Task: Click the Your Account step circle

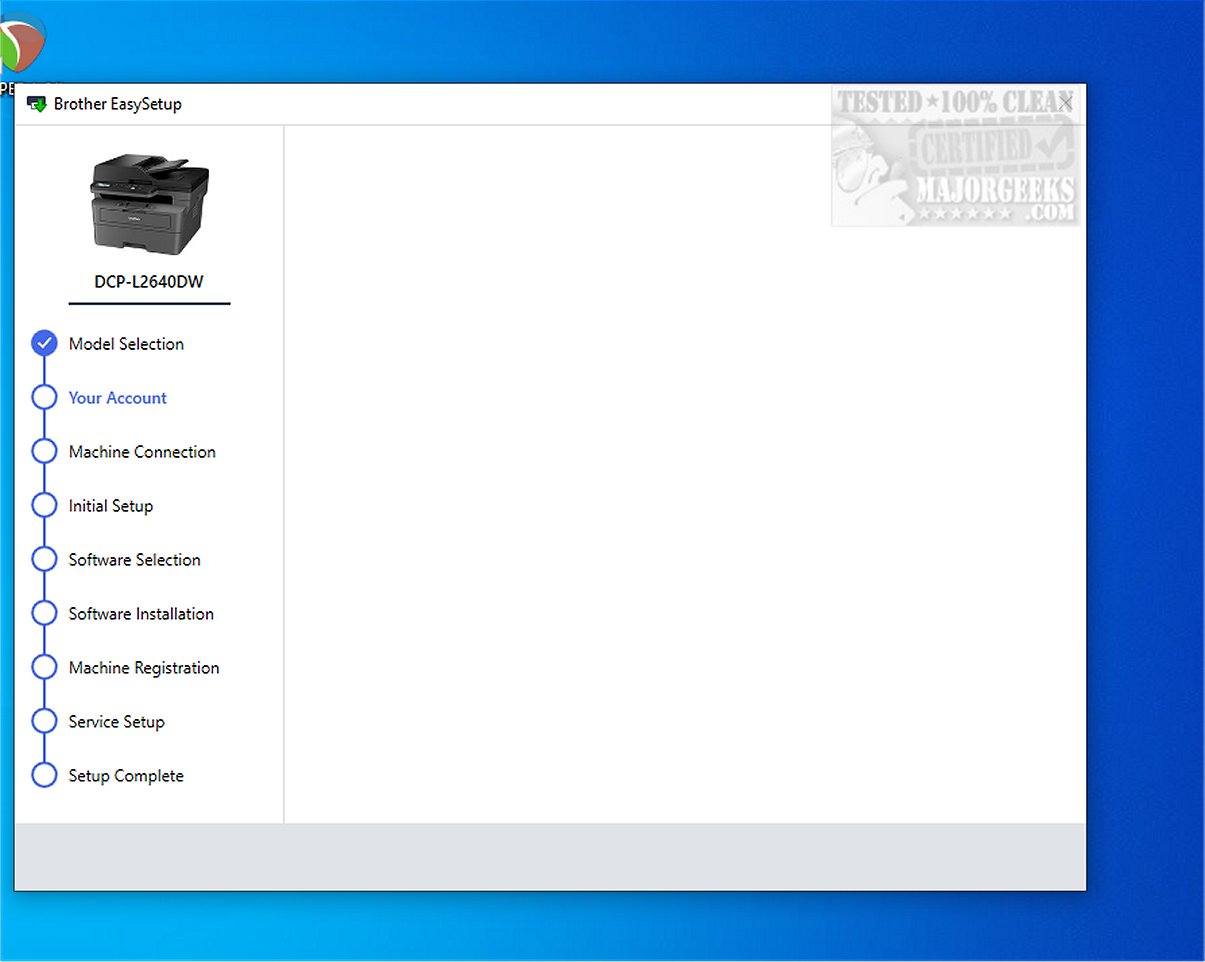Action: [x=44, y=398]
